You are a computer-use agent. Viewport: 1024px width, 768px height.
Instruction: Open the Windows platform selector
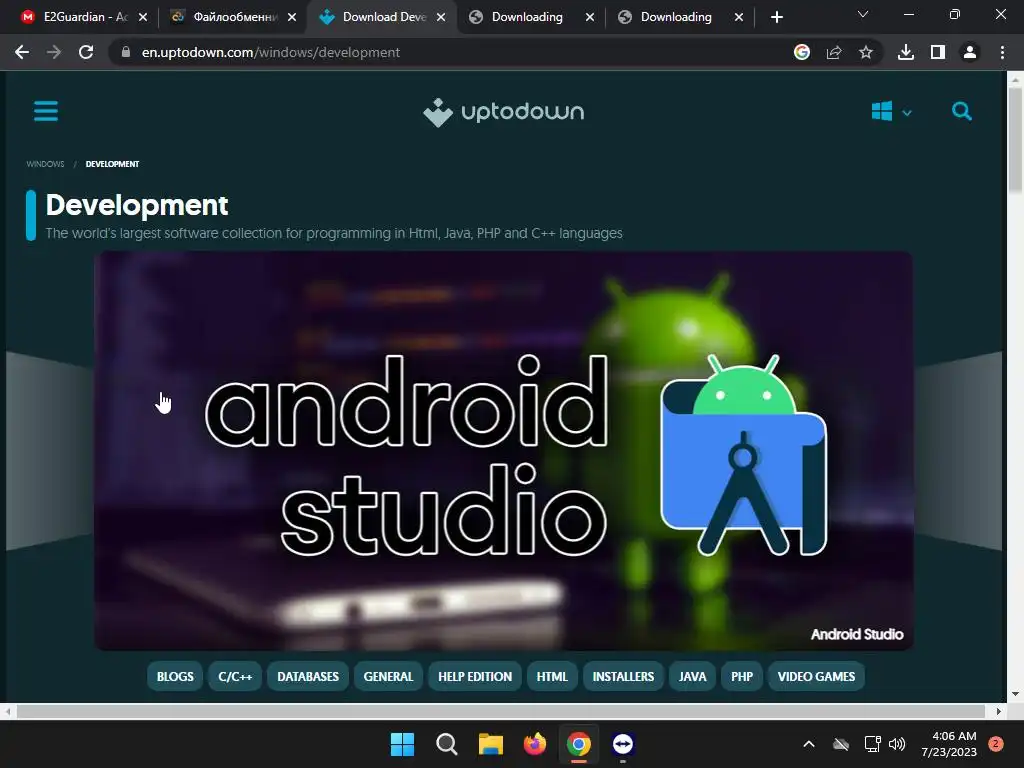point(891,112)
